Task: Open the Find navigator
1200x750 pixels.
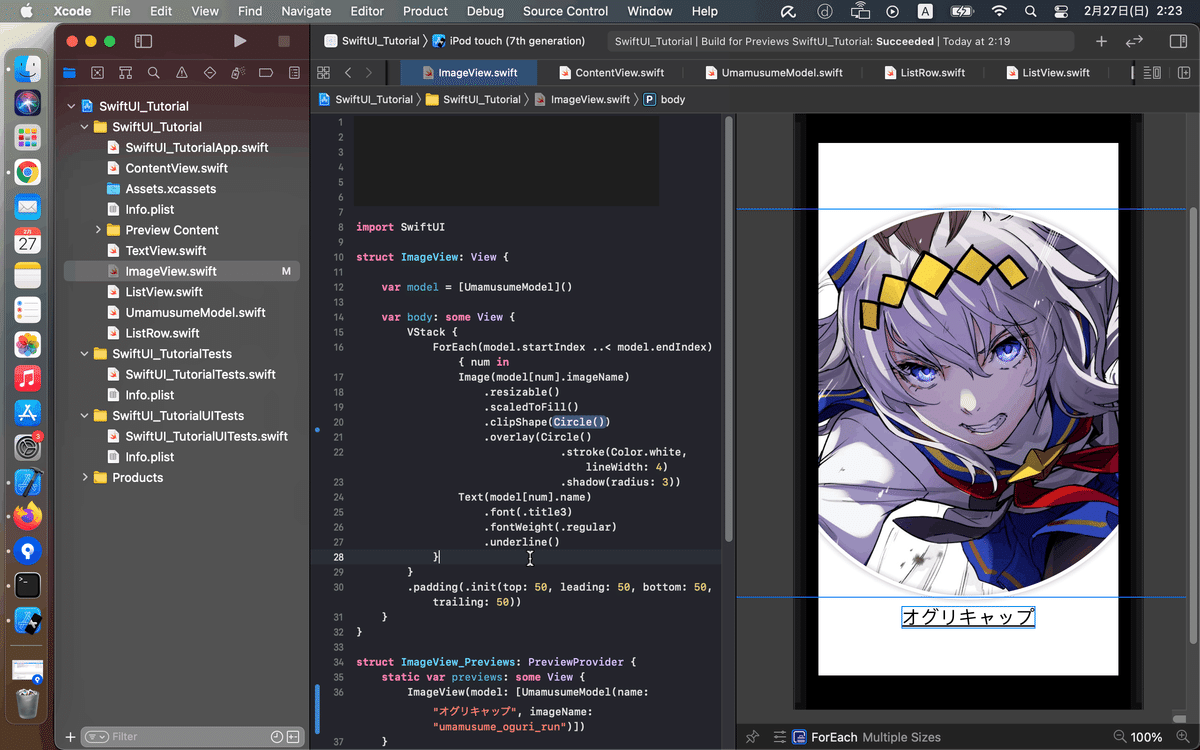Action: [153, 73]
